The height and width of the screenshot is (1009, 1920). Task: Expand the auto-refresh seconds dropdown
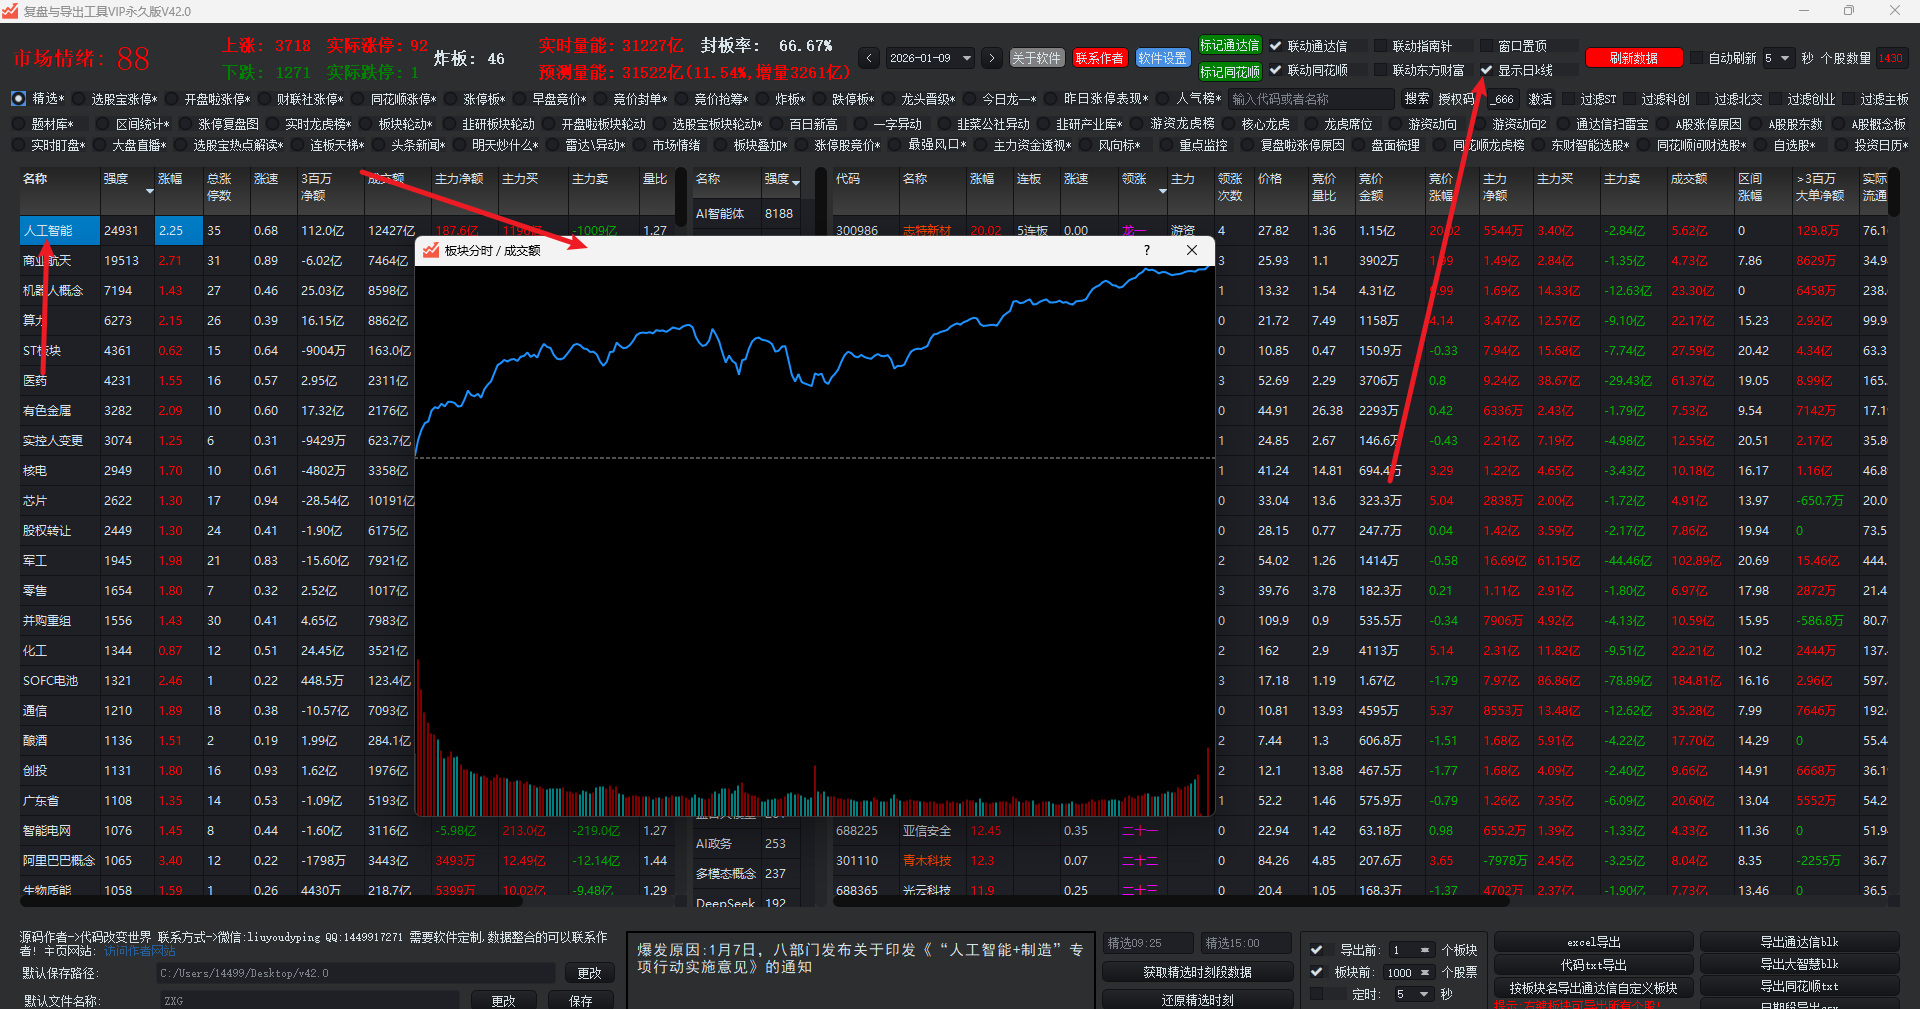click(1785, 58)
